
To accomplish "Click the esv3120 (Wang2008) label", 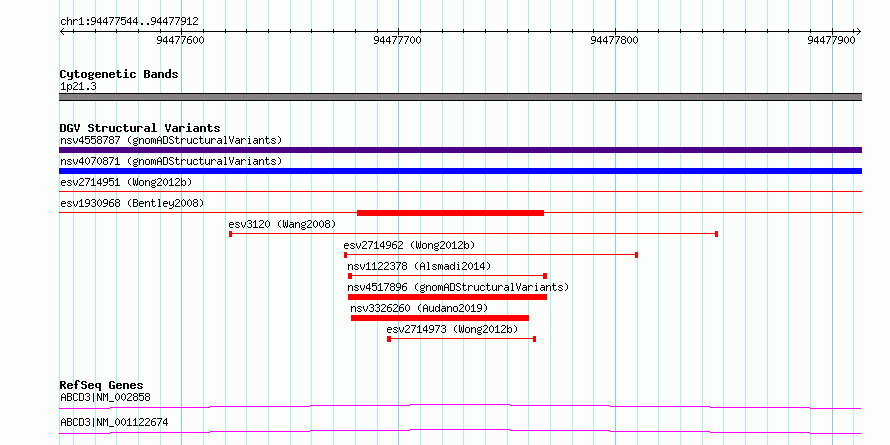I will click(282, 224).
